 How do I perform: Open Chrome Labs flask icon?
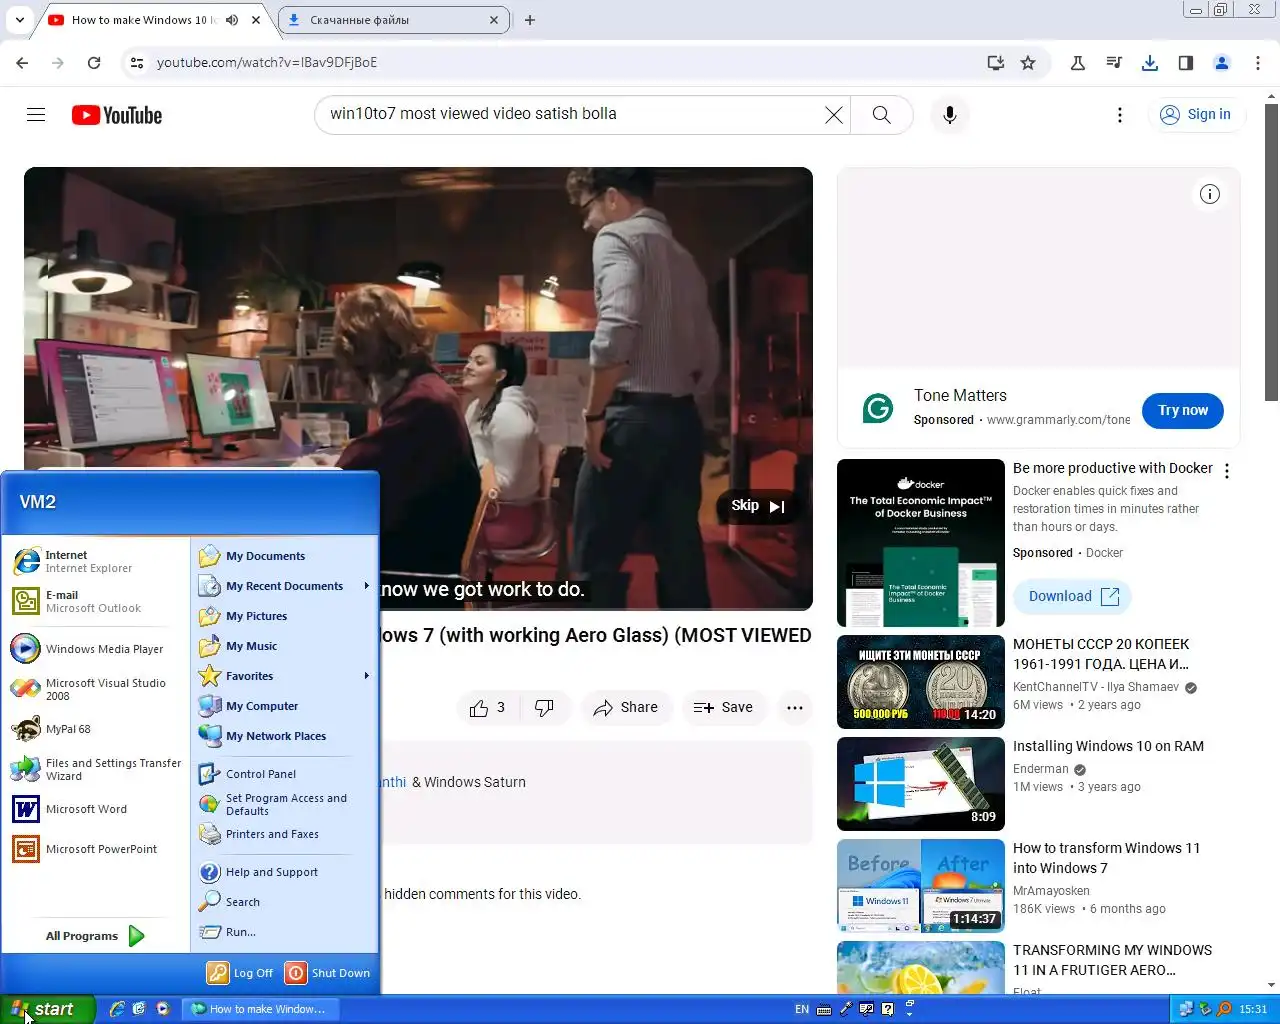(x=1078, y=62)
